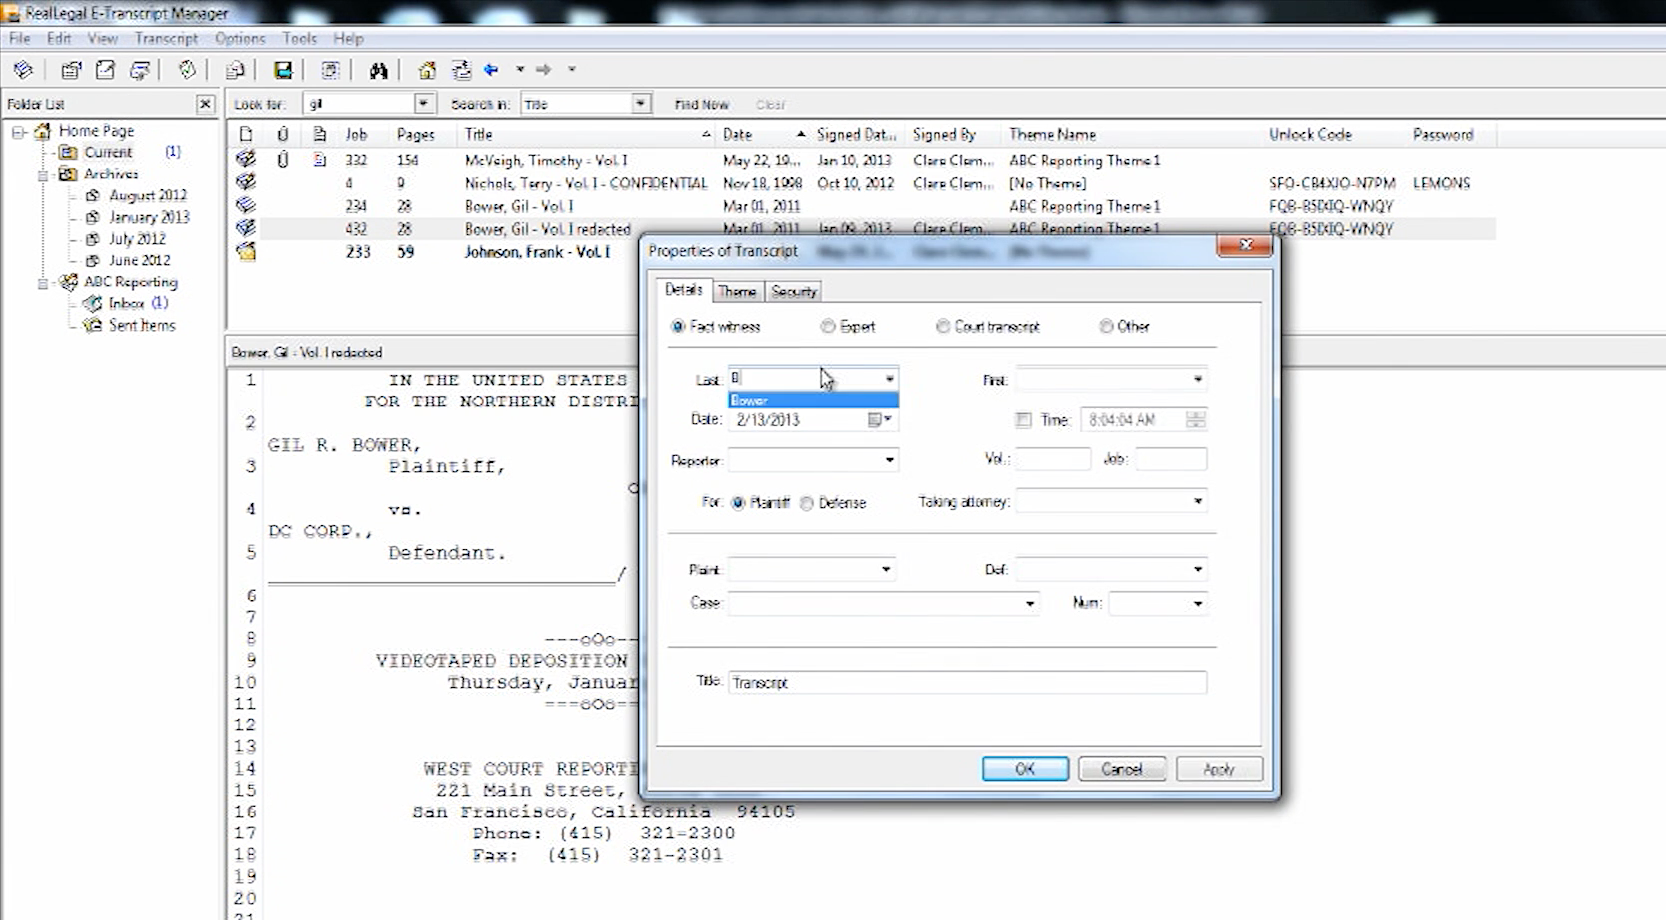Viewport: 1666px width, 920px height.
Task: Open the Reporter dropdown
Action: pyautogui.click(x=889, y=460)
